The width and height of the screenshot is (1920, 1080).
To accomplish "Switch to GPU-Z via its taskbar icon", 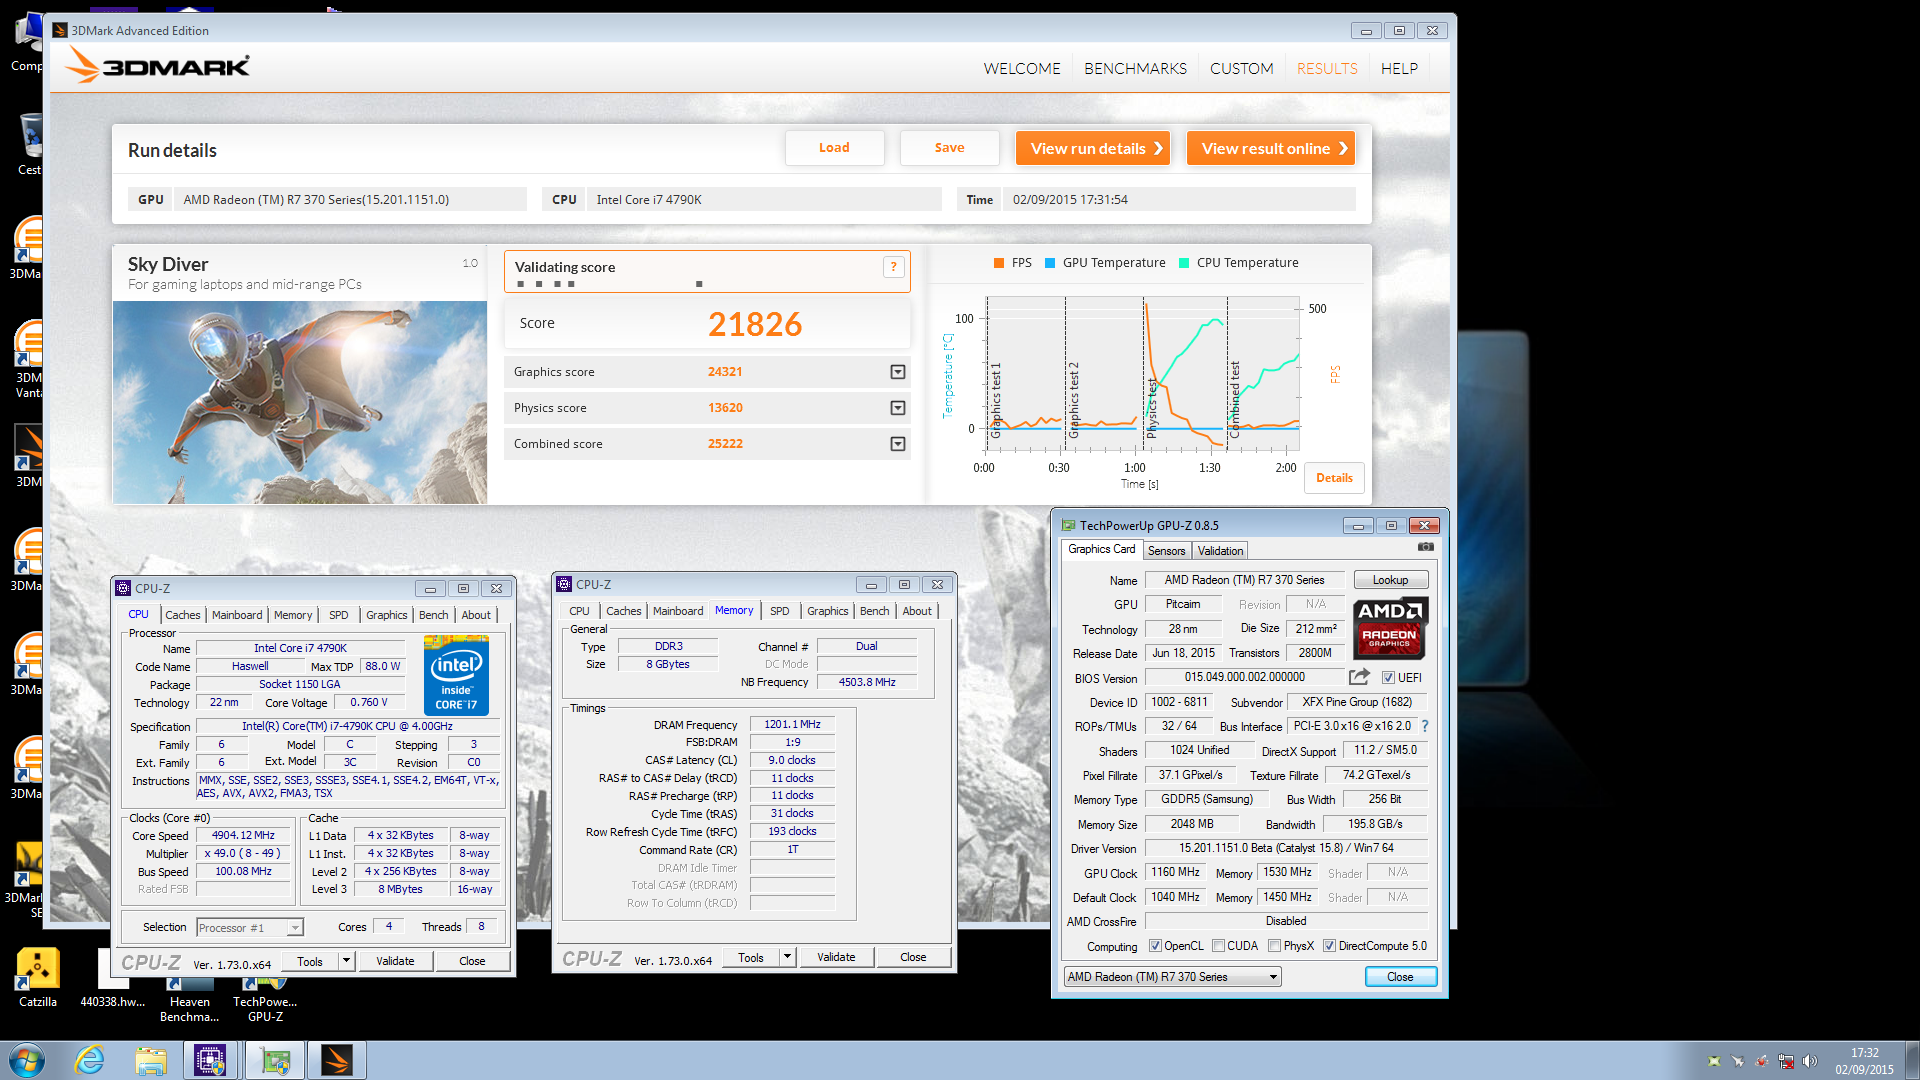I will click(275, 1060).
